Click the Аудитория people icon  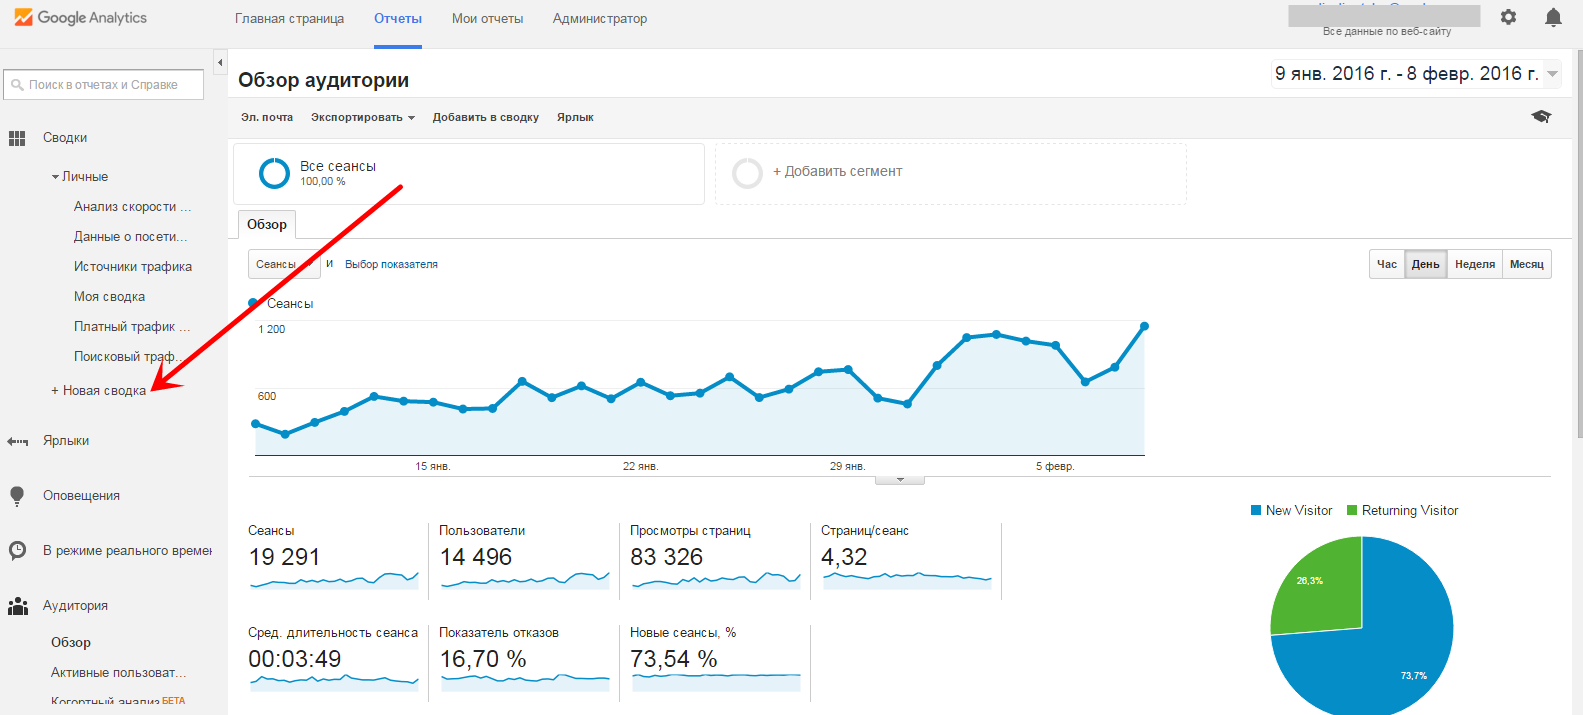pyautogui.click(x=17, y=606)
